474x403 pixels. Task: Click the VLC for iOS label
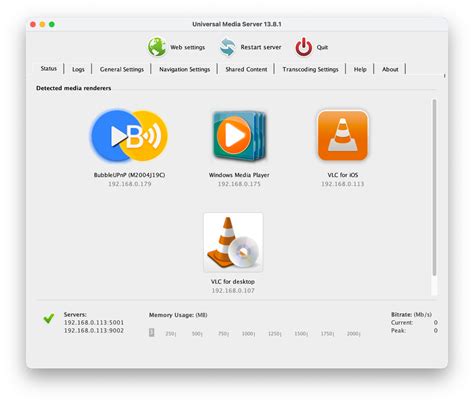coord(343,175)
